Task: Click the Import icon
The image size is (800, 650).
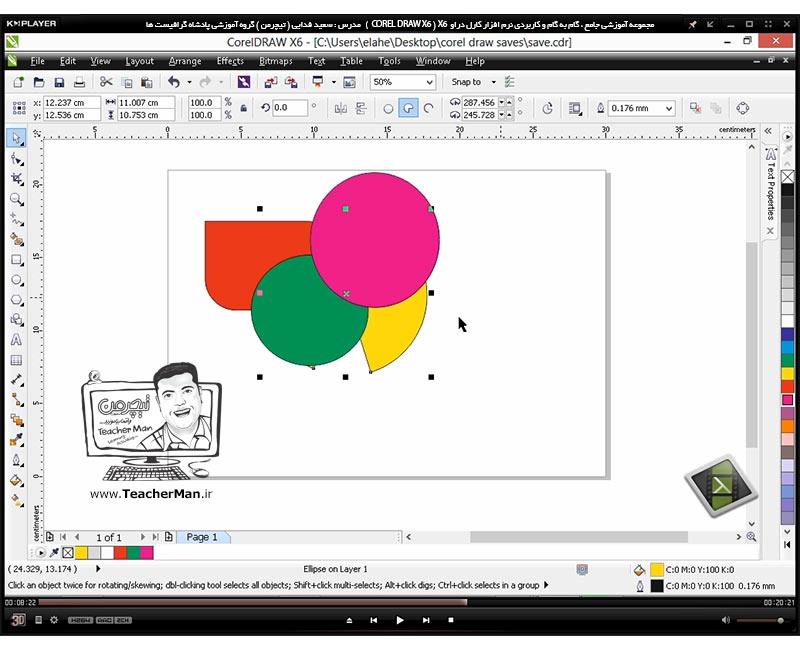Action: click(x=270, y=82)
